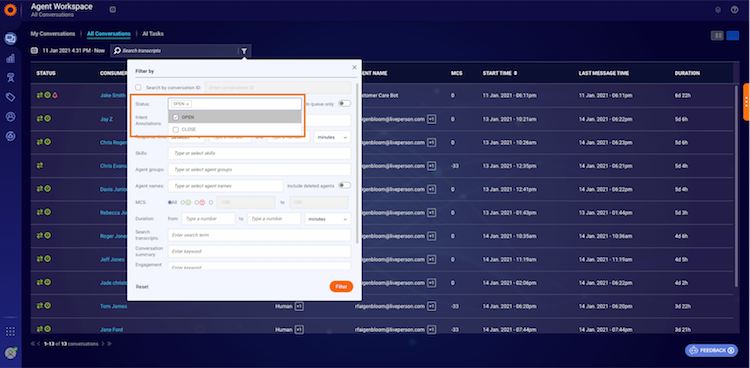The image size is (750, 368).
Task: Click the filter funnel icon
Action: click(x=244, y=51)
